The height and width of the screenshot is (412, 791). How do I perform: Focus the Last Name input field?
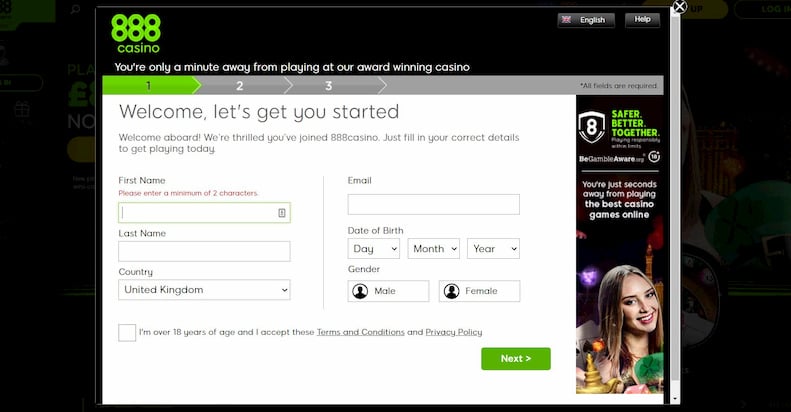[x=204, y=251]
